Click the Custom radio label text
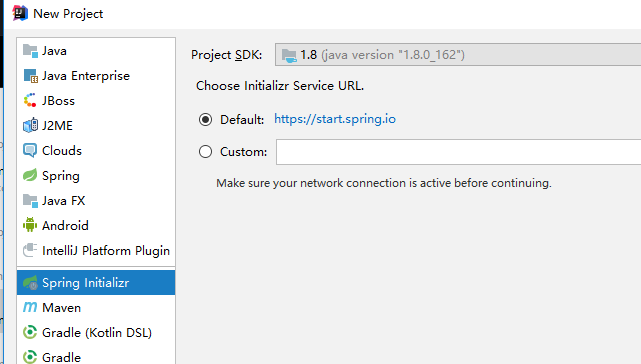The height and width of the screenshot is (364, 641). tap(243, 152)
